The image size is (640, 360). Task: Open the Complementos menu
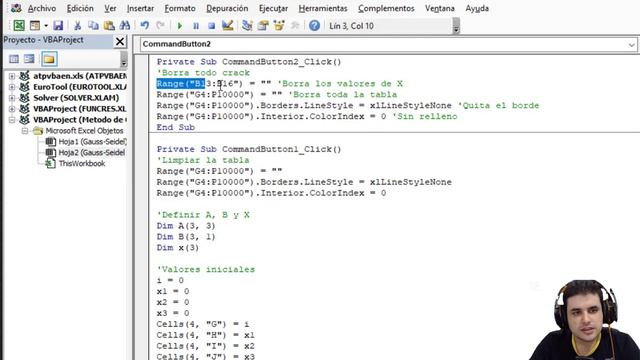[386, 9]
